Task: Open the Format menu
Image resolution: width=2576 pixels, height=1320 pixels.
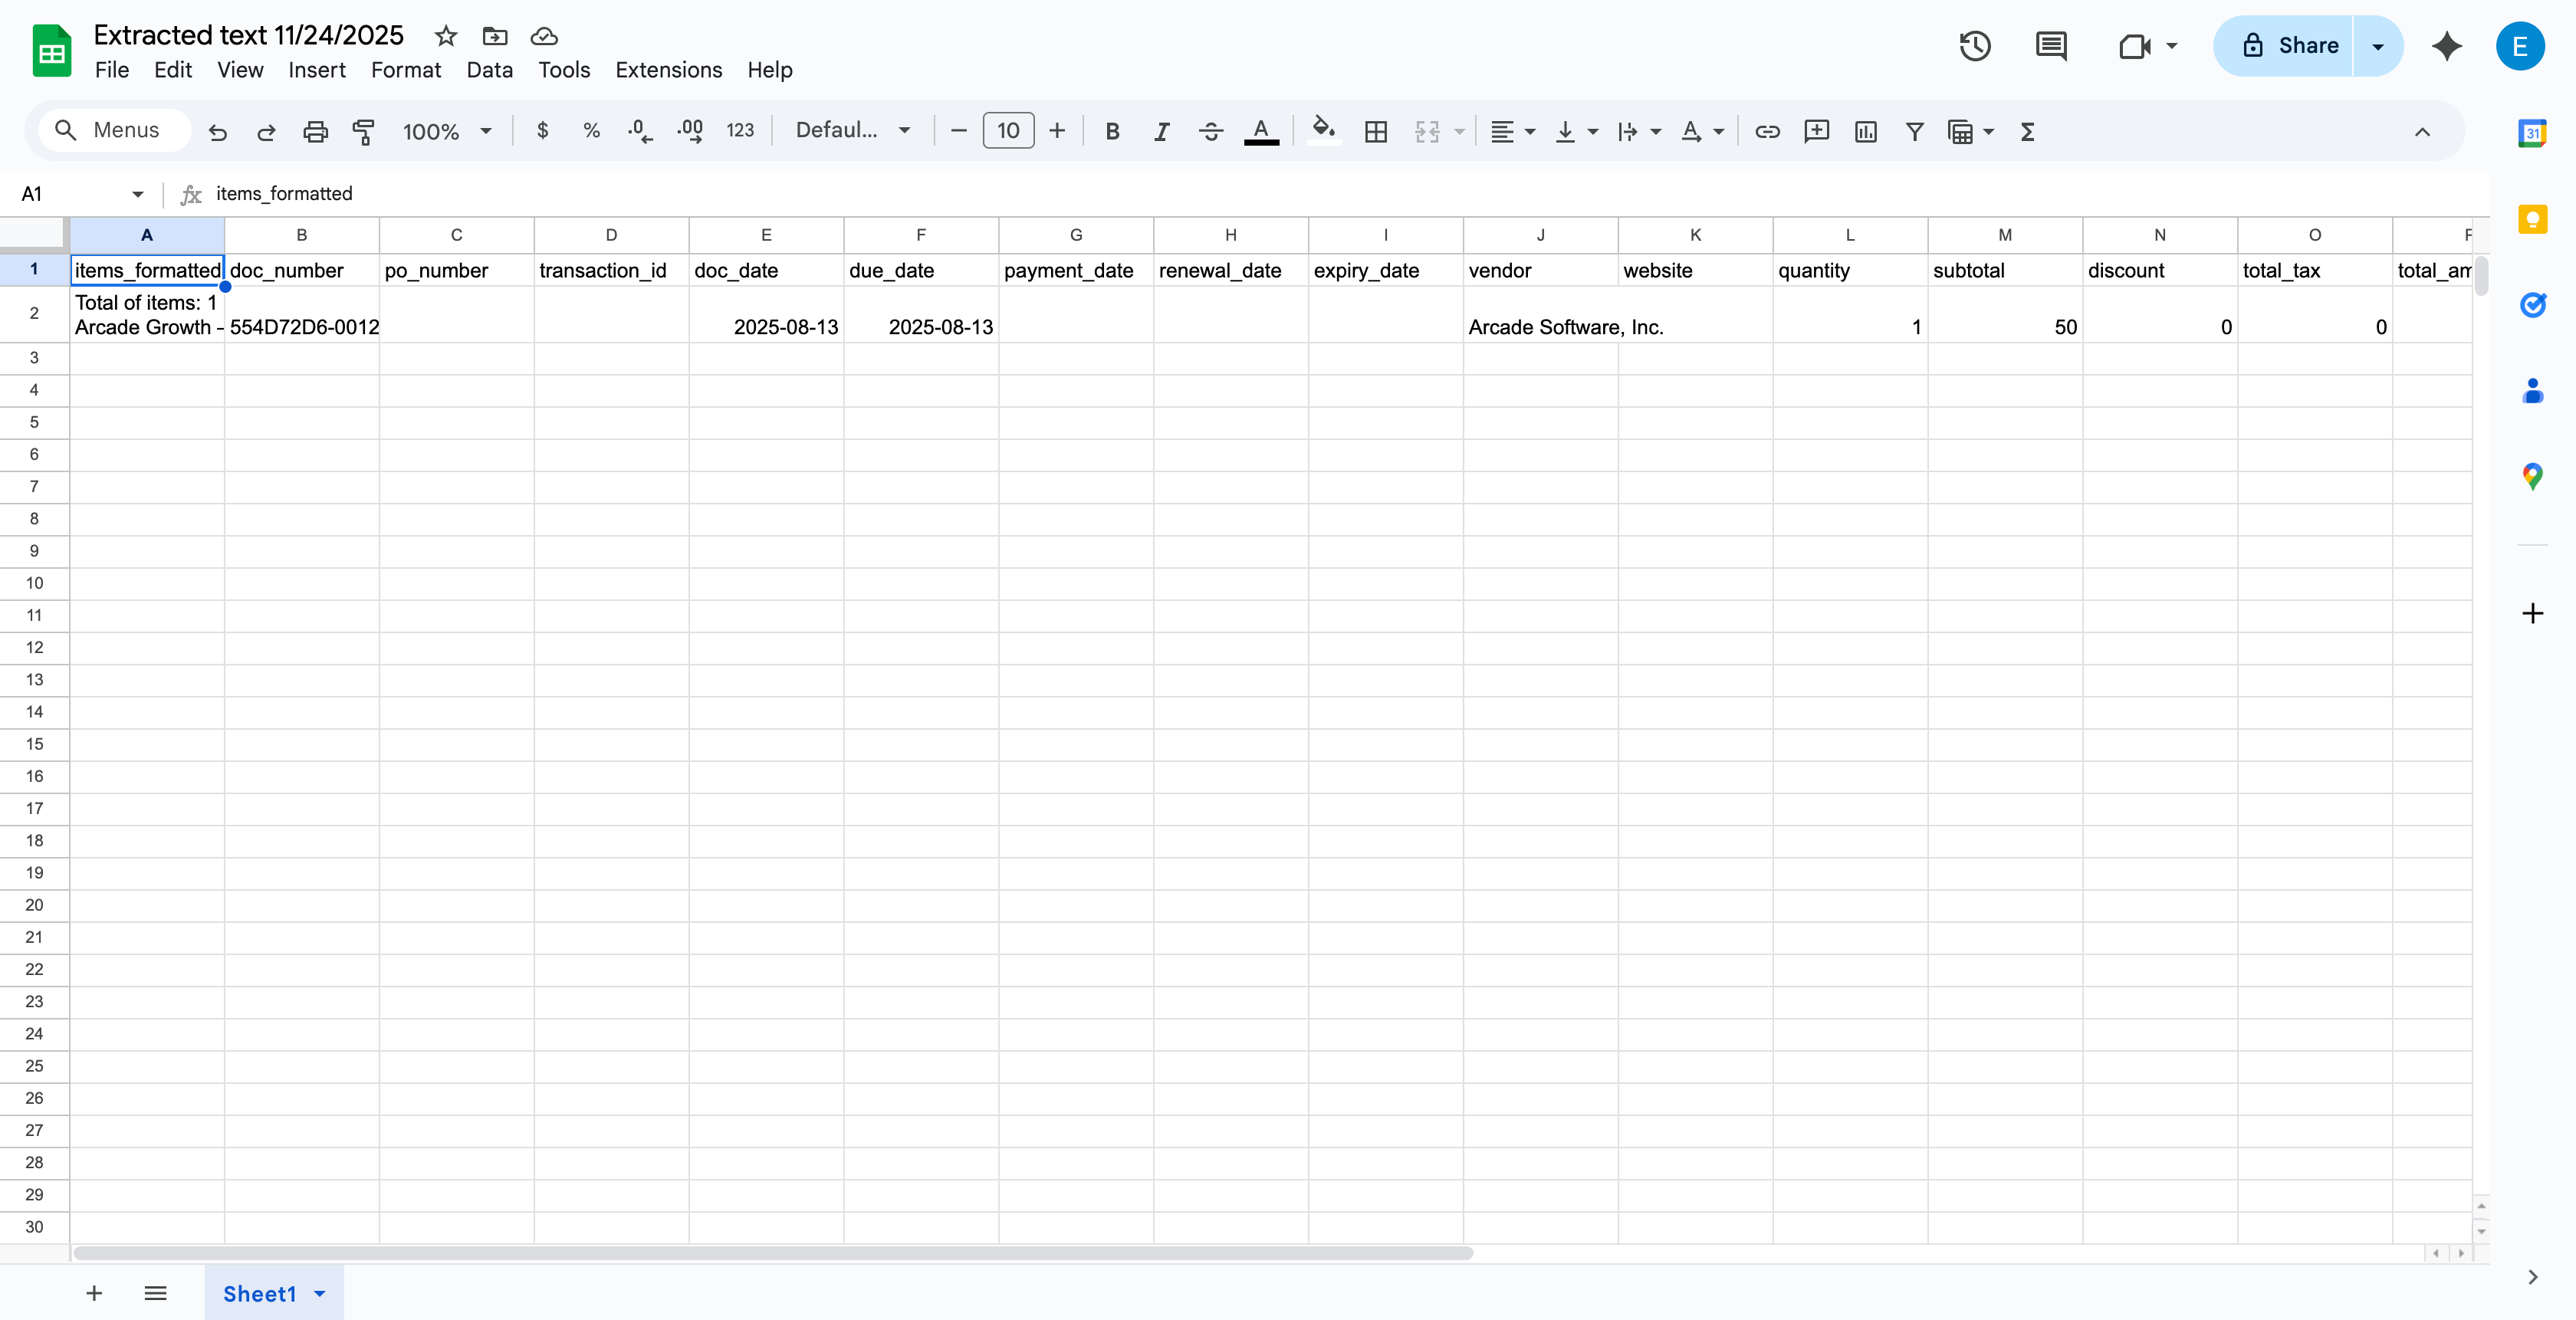Action: 405,70
